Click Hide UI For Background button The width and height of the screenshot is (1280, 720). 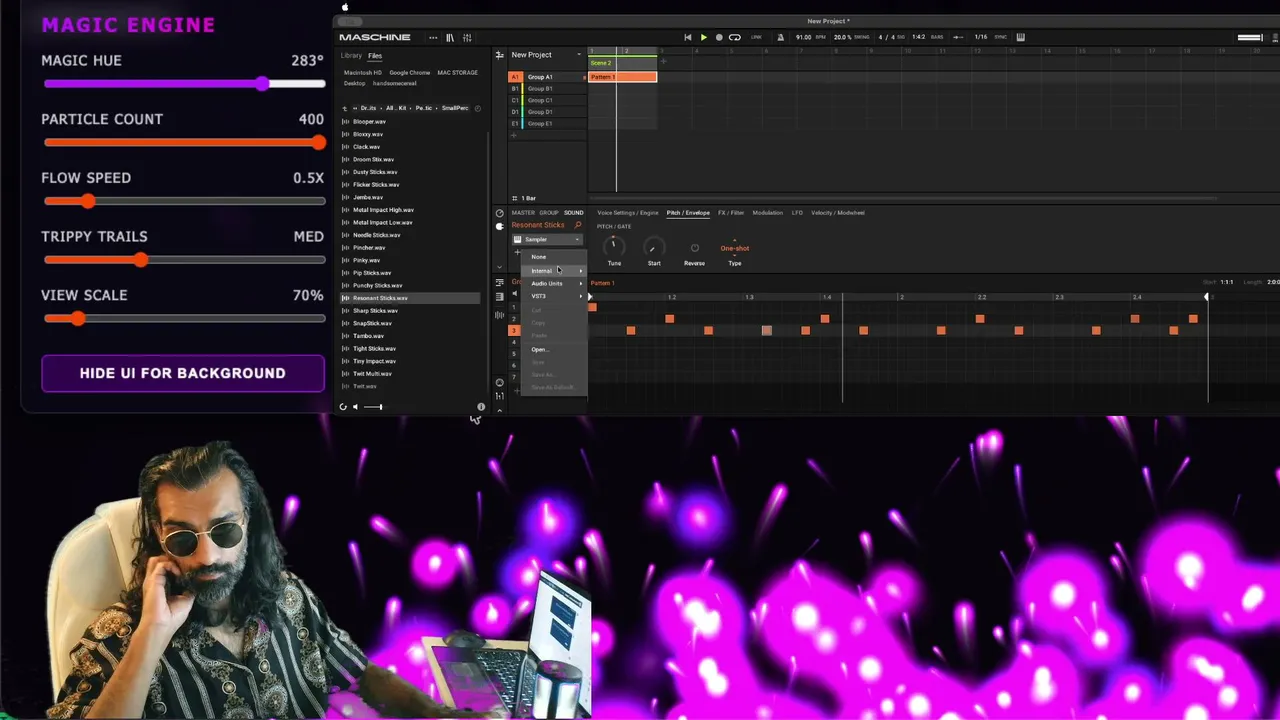click(183, 373)
